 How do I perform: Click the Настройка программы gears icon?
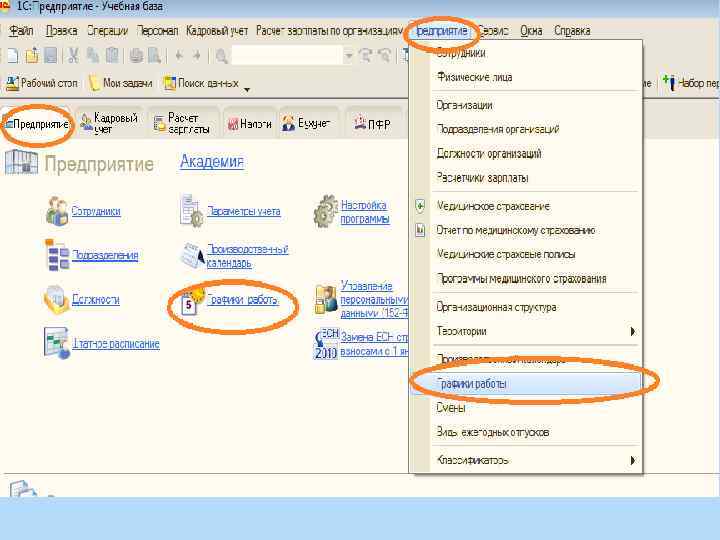pyautogui.click(x=326, y=211)
